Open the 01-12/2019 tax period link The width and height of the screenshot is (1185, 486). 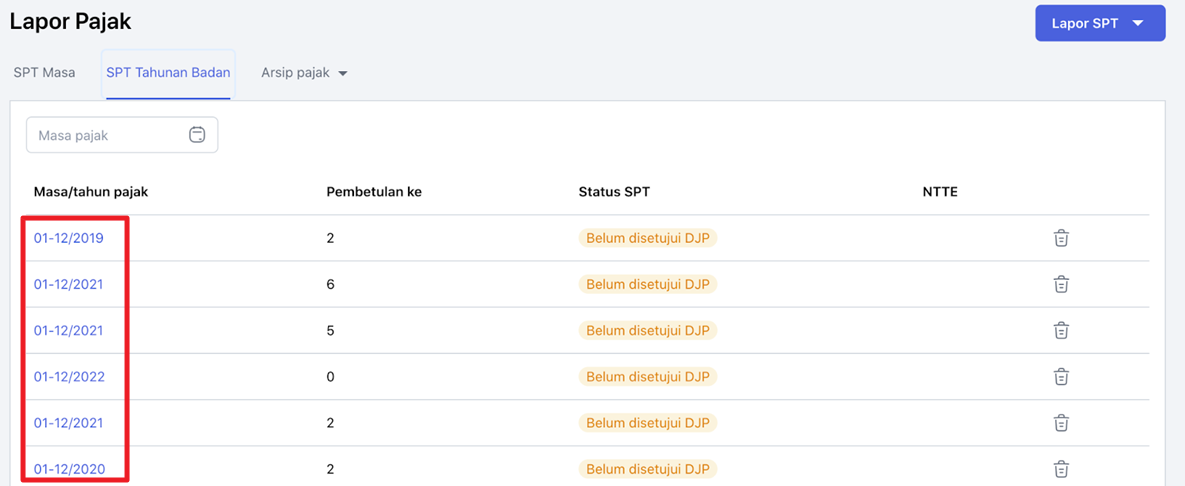(x=69, y=238)
